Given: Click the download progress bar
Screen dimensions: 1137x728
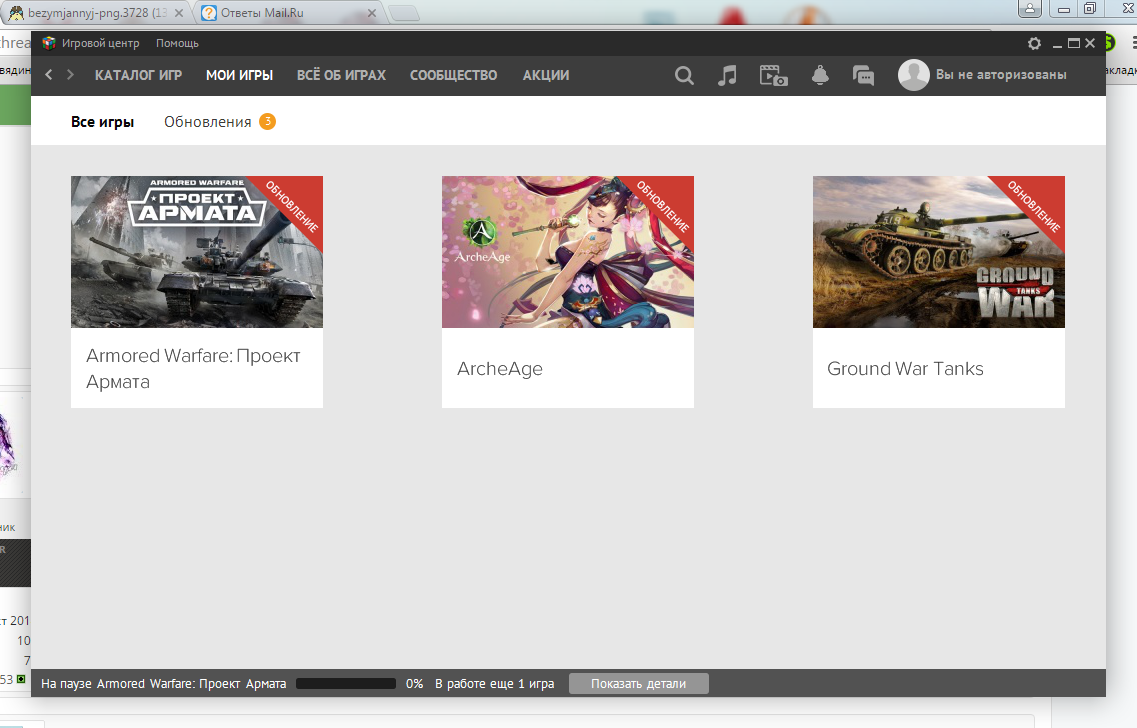Looking at the screenshot, I should click(x=346, y=684).
